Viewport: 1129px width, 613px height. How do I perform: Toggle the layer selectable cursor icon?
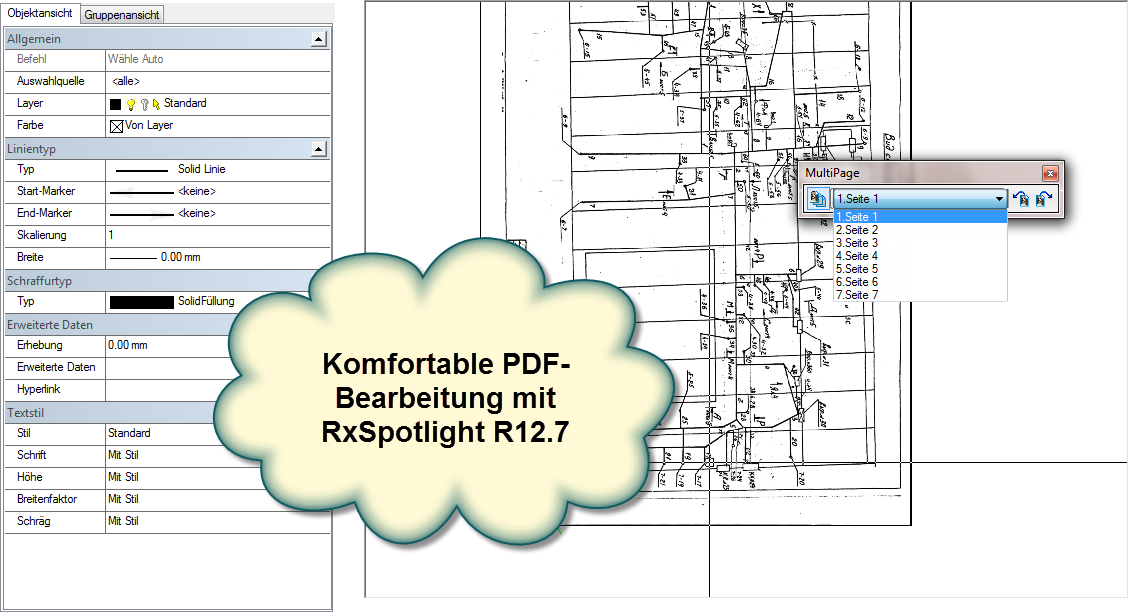pos(156,104)
